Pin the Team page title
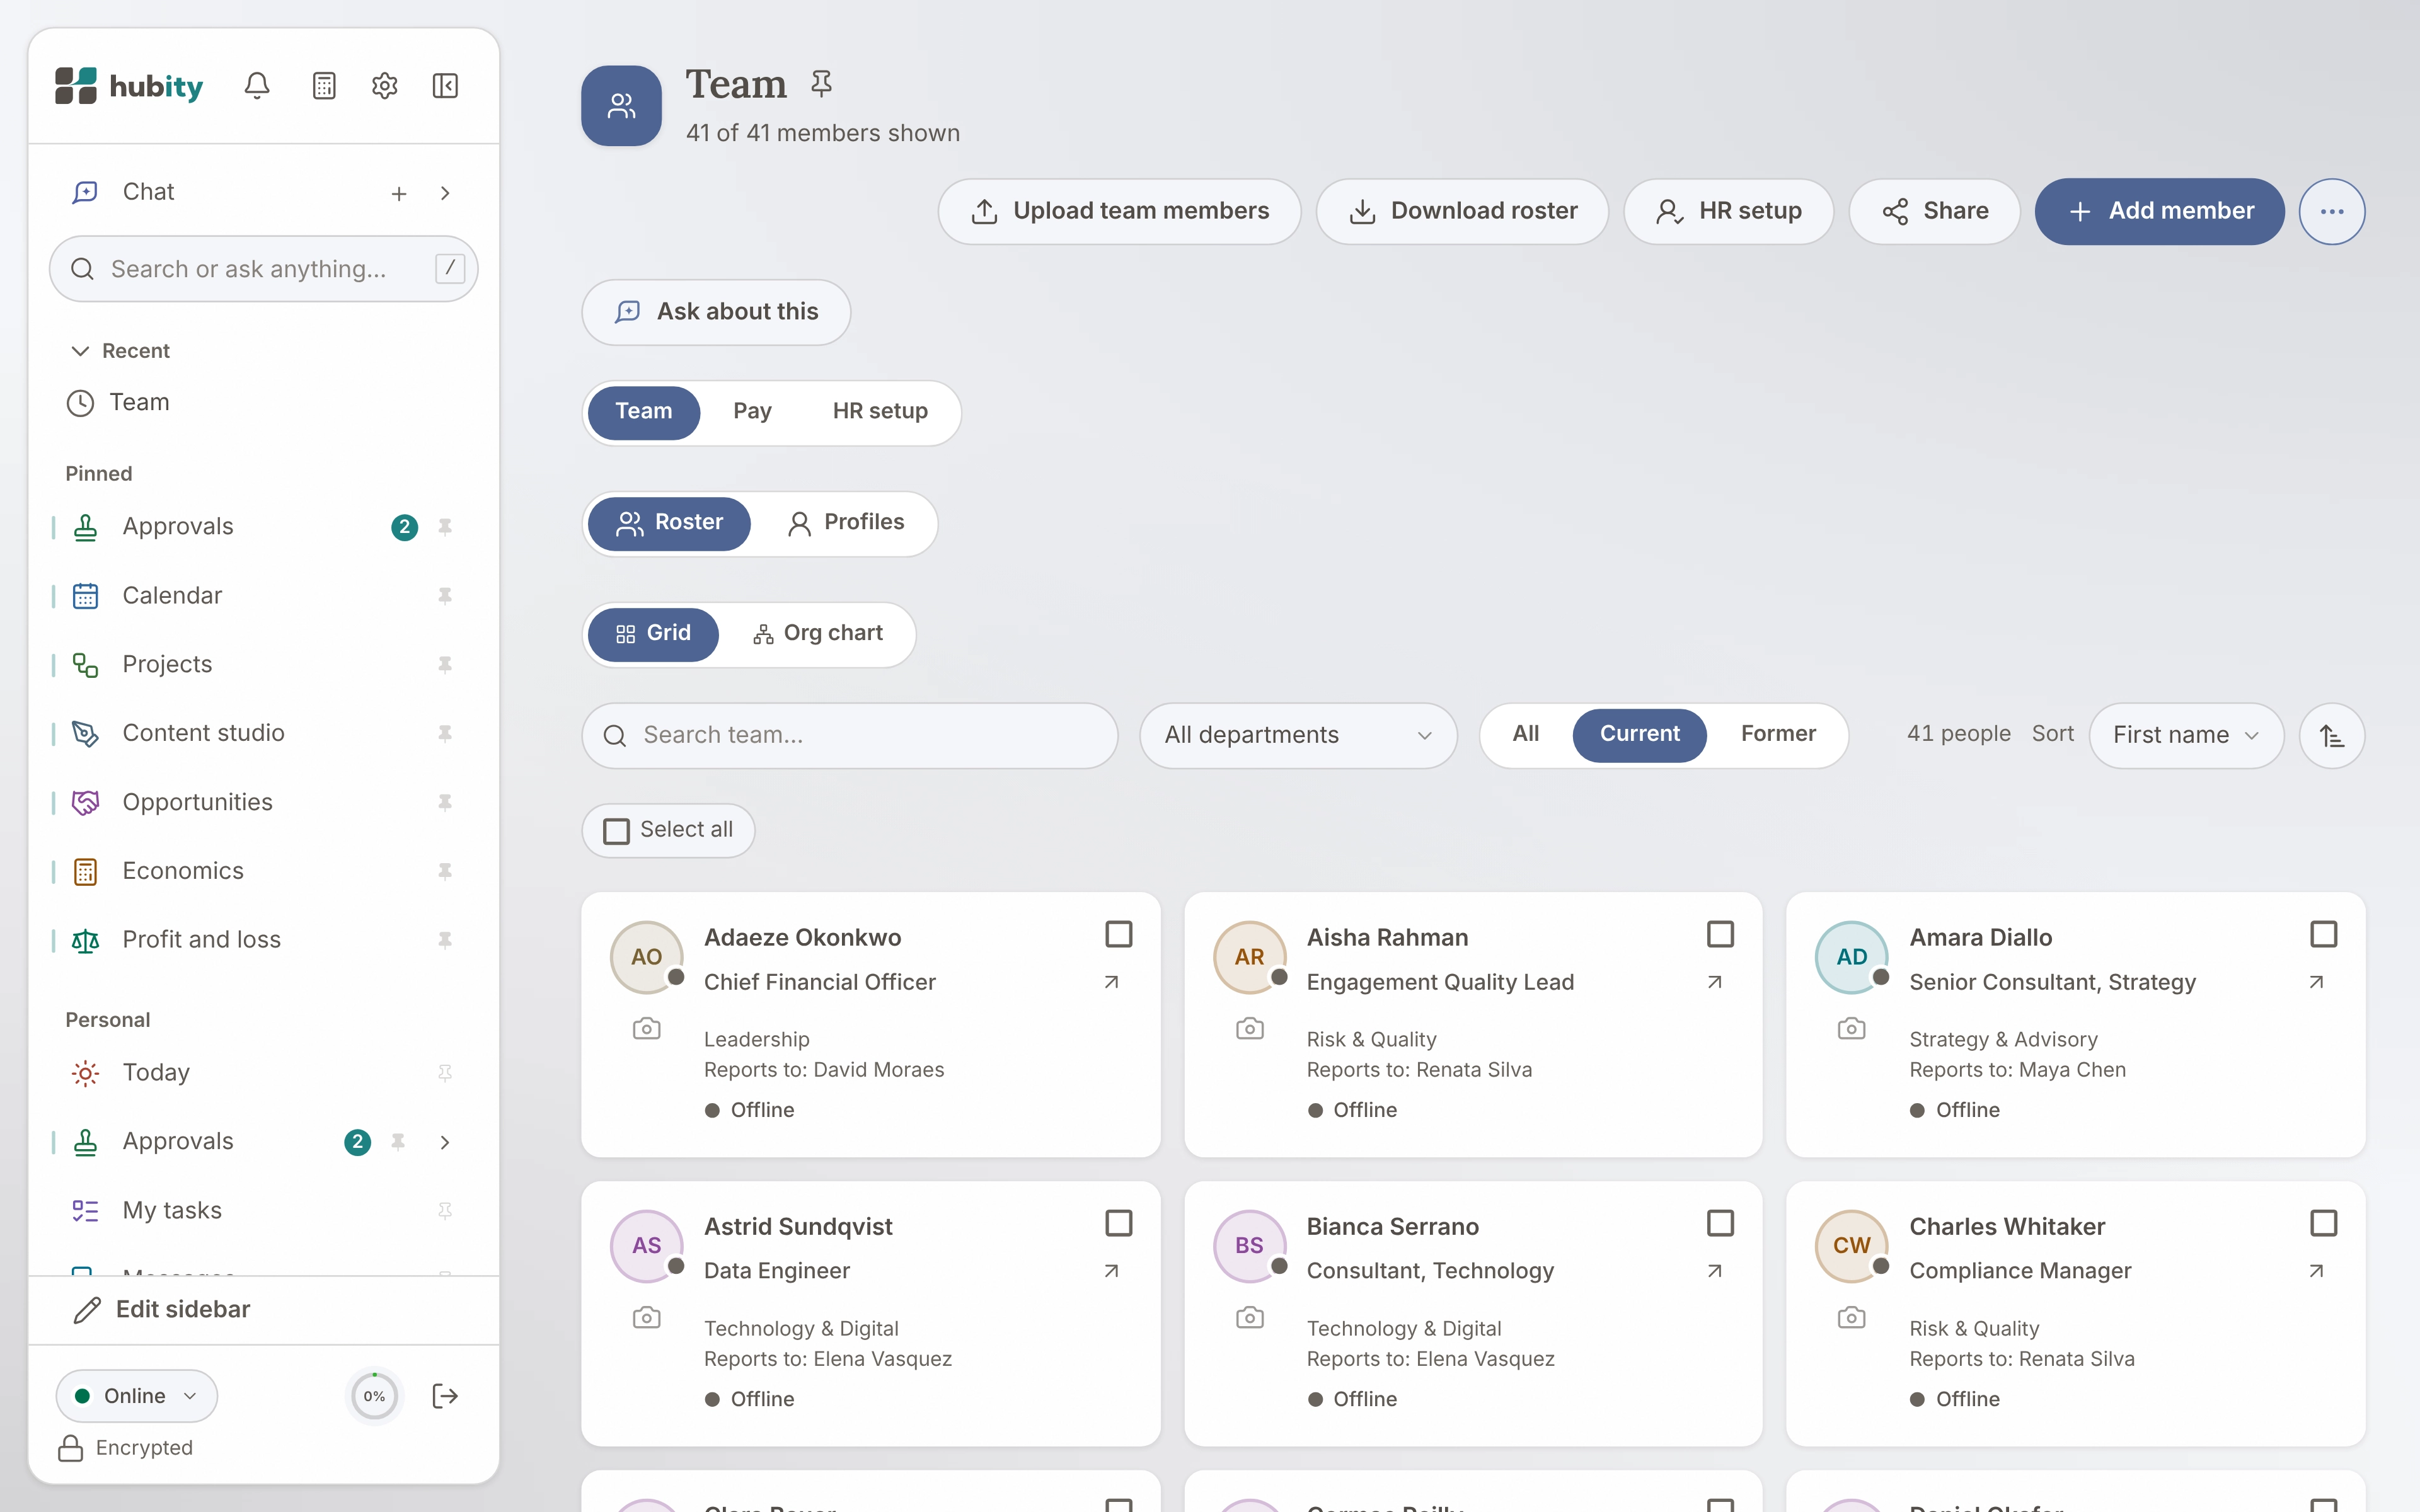The height and width of the screenshot is (1512, 2420). [x=821, y=84]
